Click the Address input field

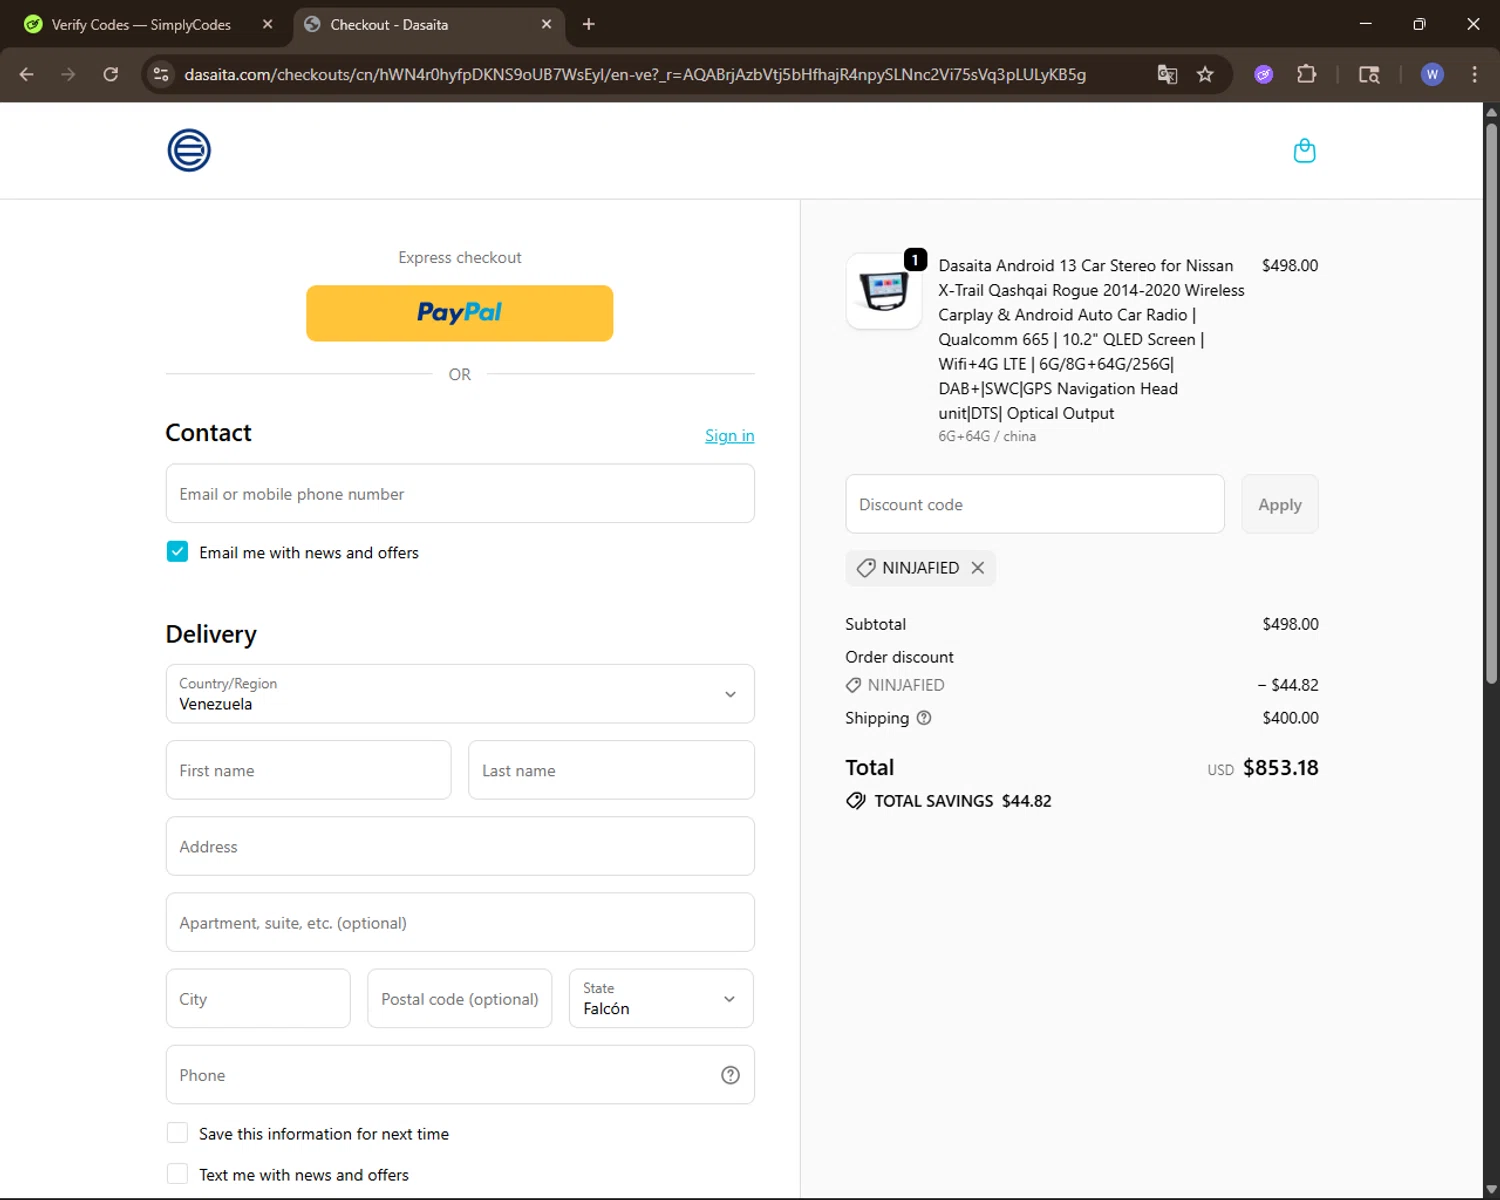click(x=460, y=846)
